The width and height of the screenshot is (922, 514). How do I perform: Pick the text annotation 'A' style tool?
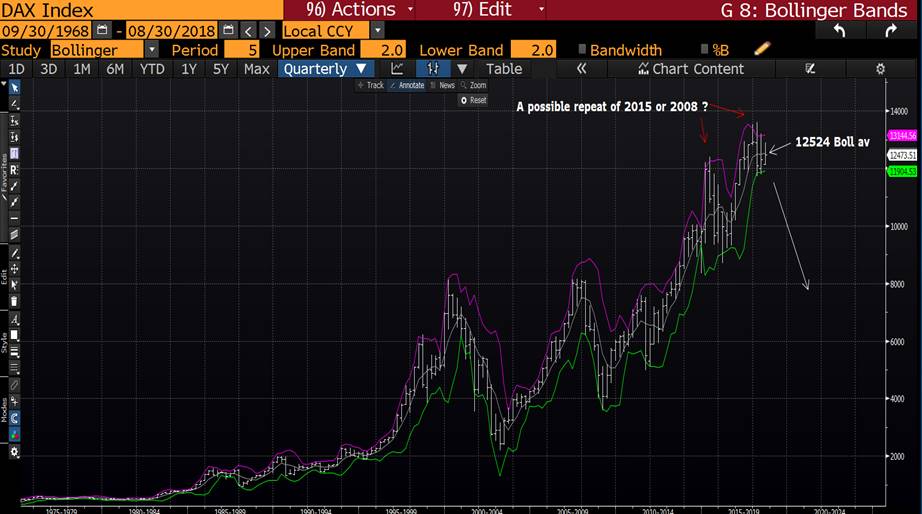[14, 319]
